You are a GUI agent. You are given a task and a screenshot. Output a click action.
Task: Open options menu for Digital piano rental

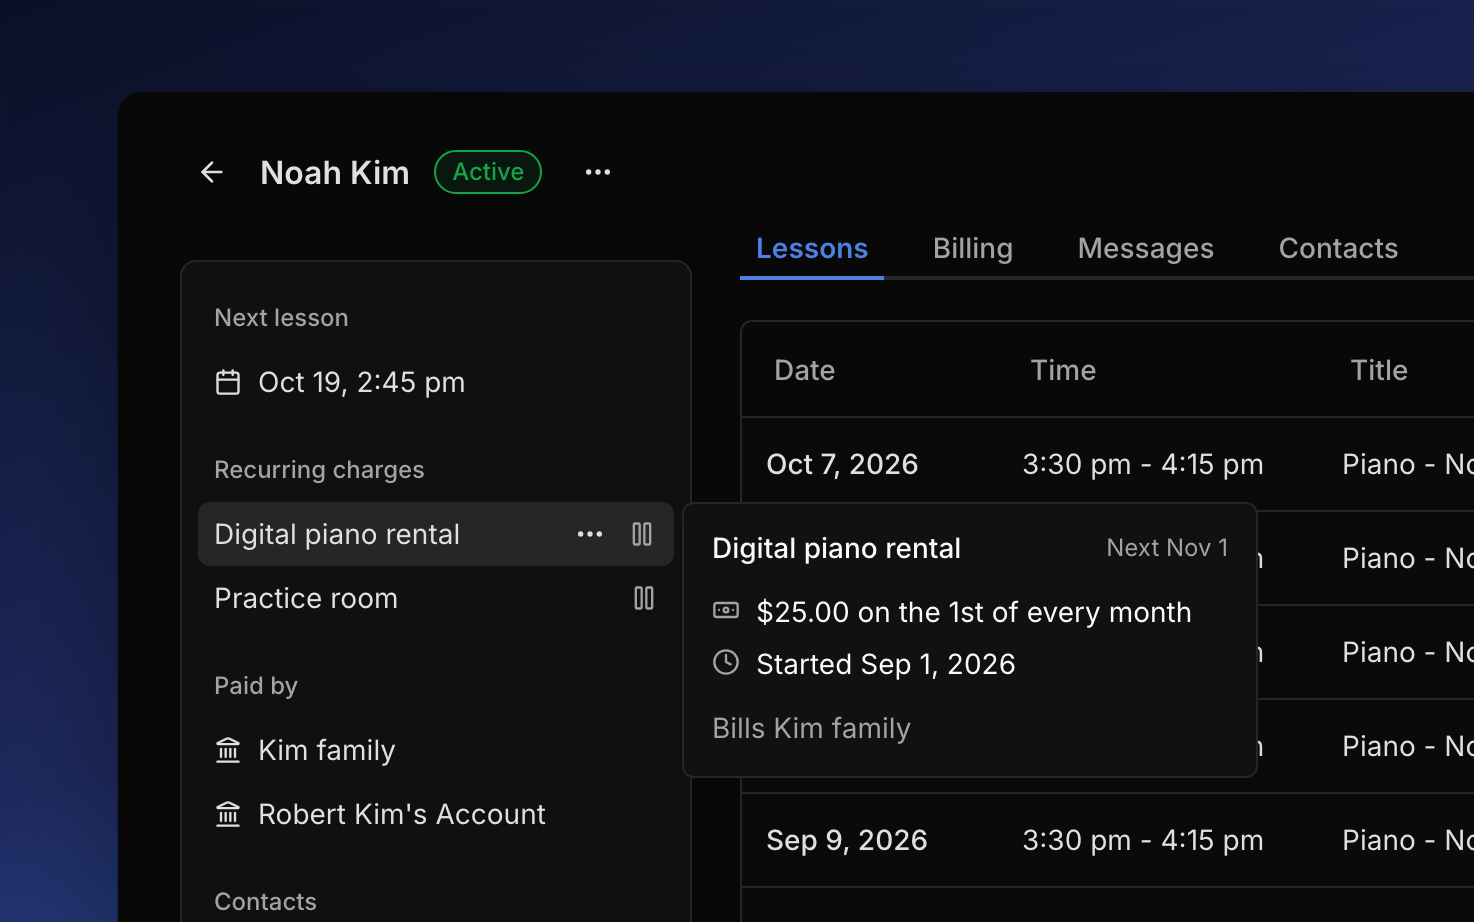pos(590,534)
